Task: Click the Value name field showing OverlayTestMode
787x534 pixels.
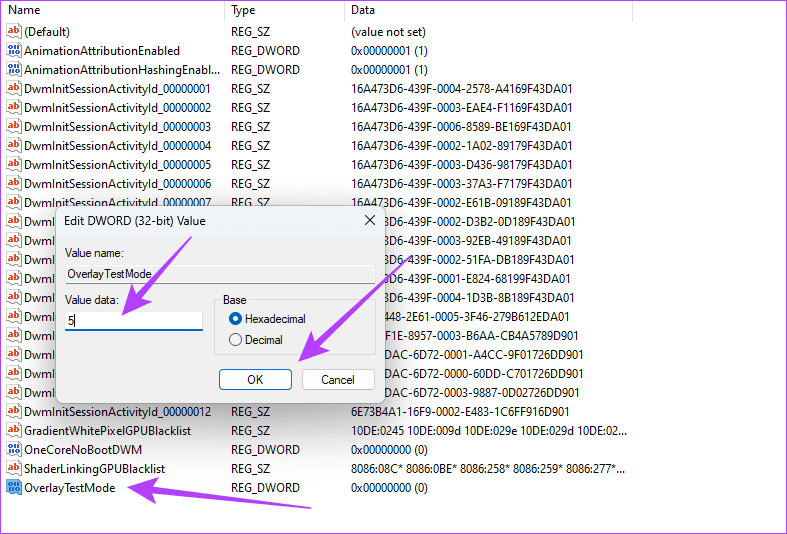Action: pos(220,274)
